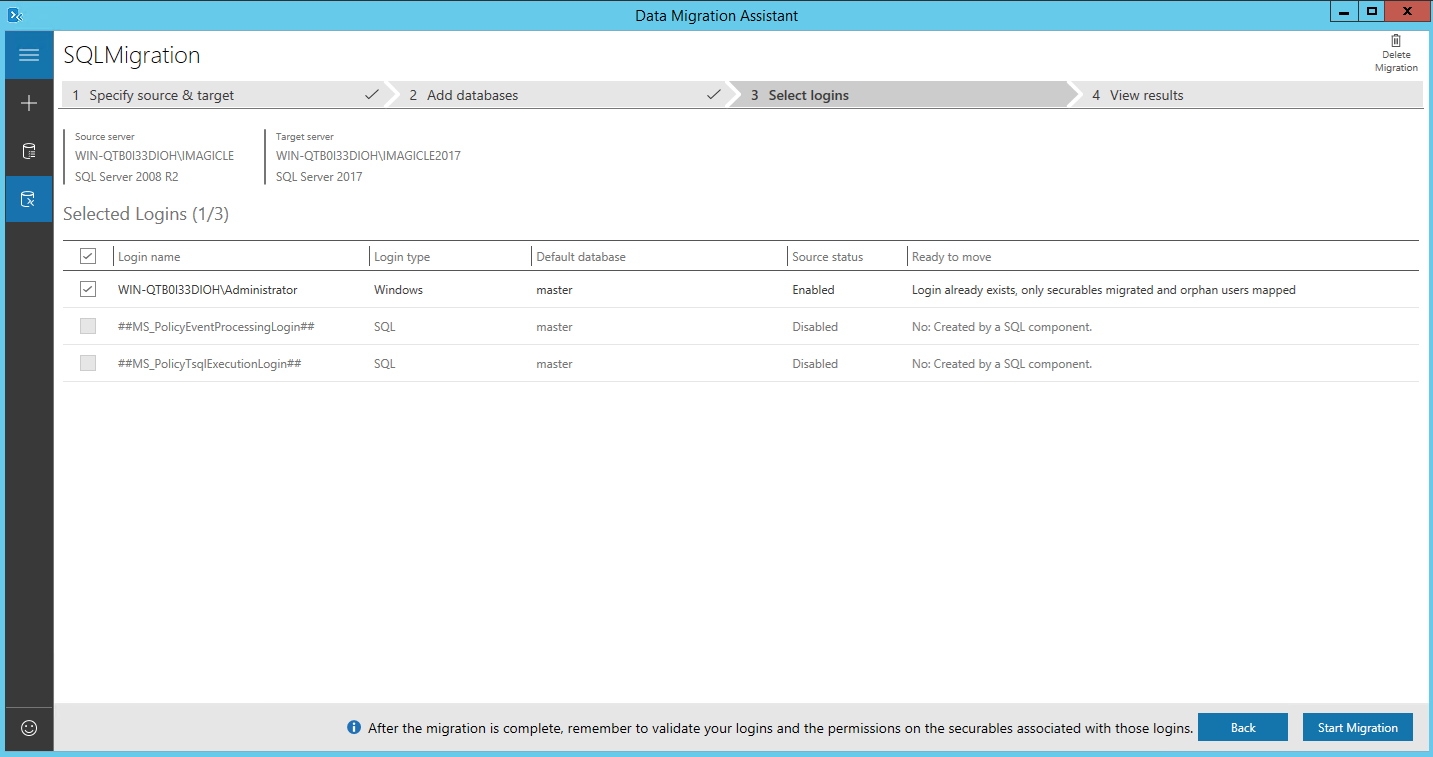
Task: Open the Assessments database icon in sidebar
Action: 29,152
